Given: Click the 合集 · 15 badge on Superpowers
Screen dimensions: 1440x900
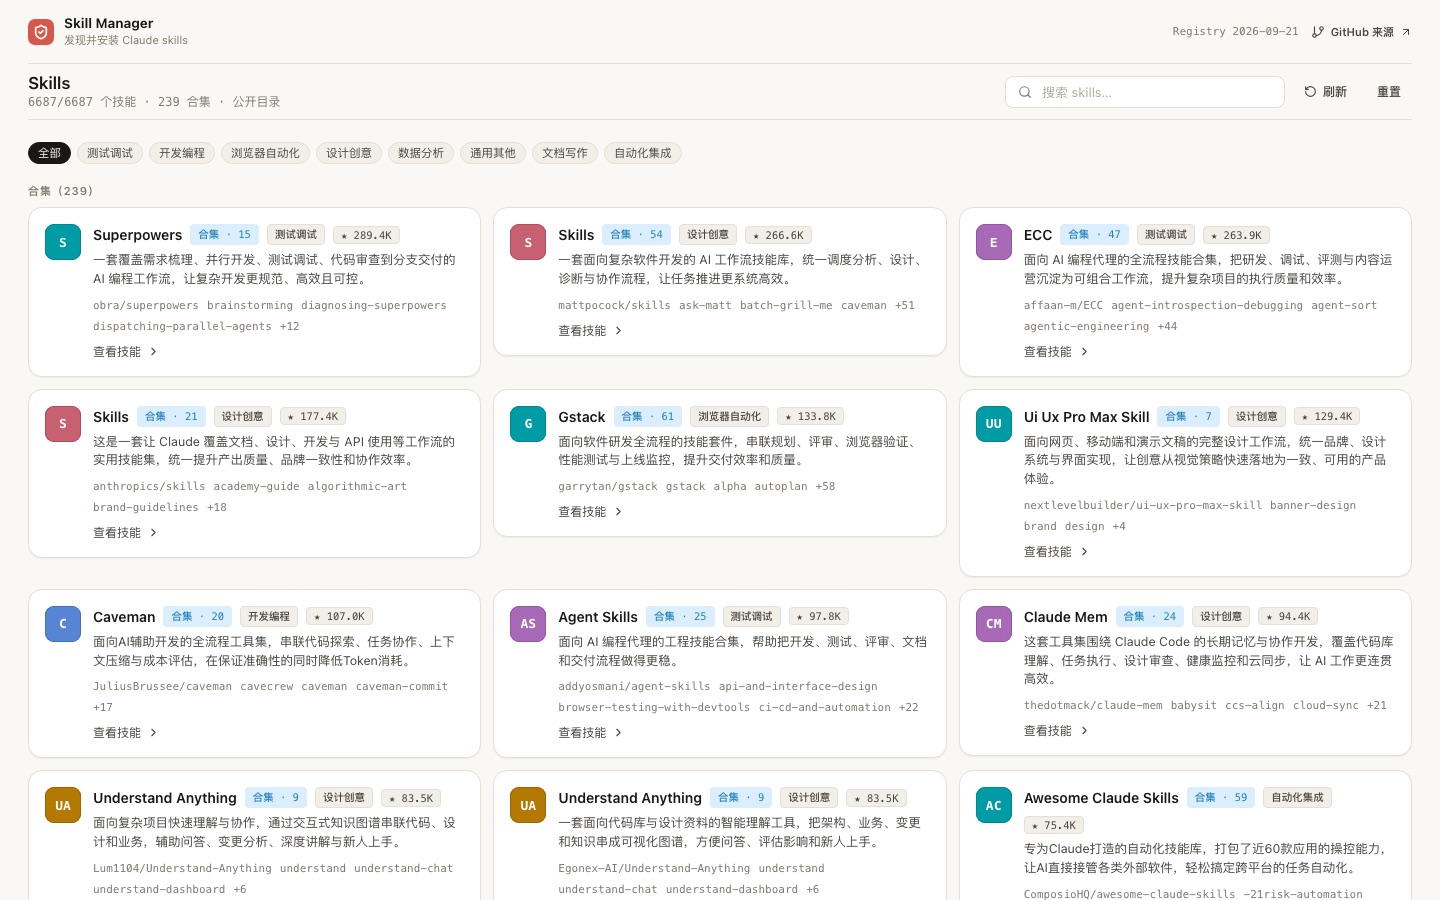Looking at the screenshot, I should (x=225, y=235).
